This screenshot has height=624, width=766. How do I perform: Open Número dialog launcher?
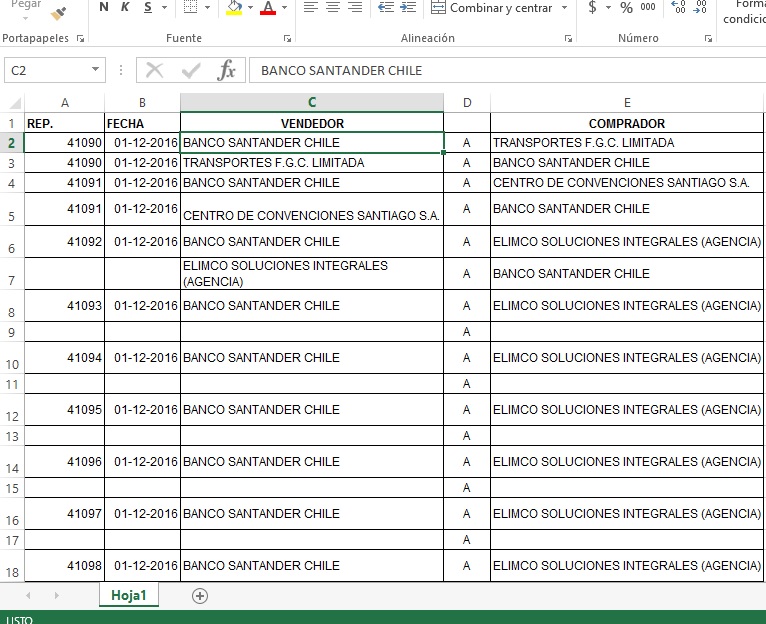708,38
